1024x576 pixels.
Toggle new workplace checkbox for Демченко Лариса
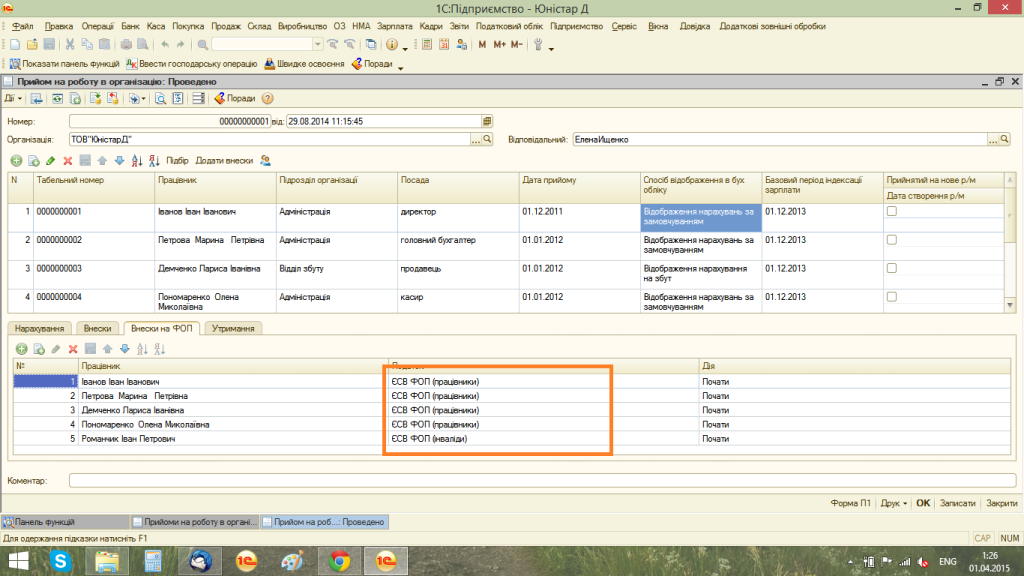(x=892, y=268)
